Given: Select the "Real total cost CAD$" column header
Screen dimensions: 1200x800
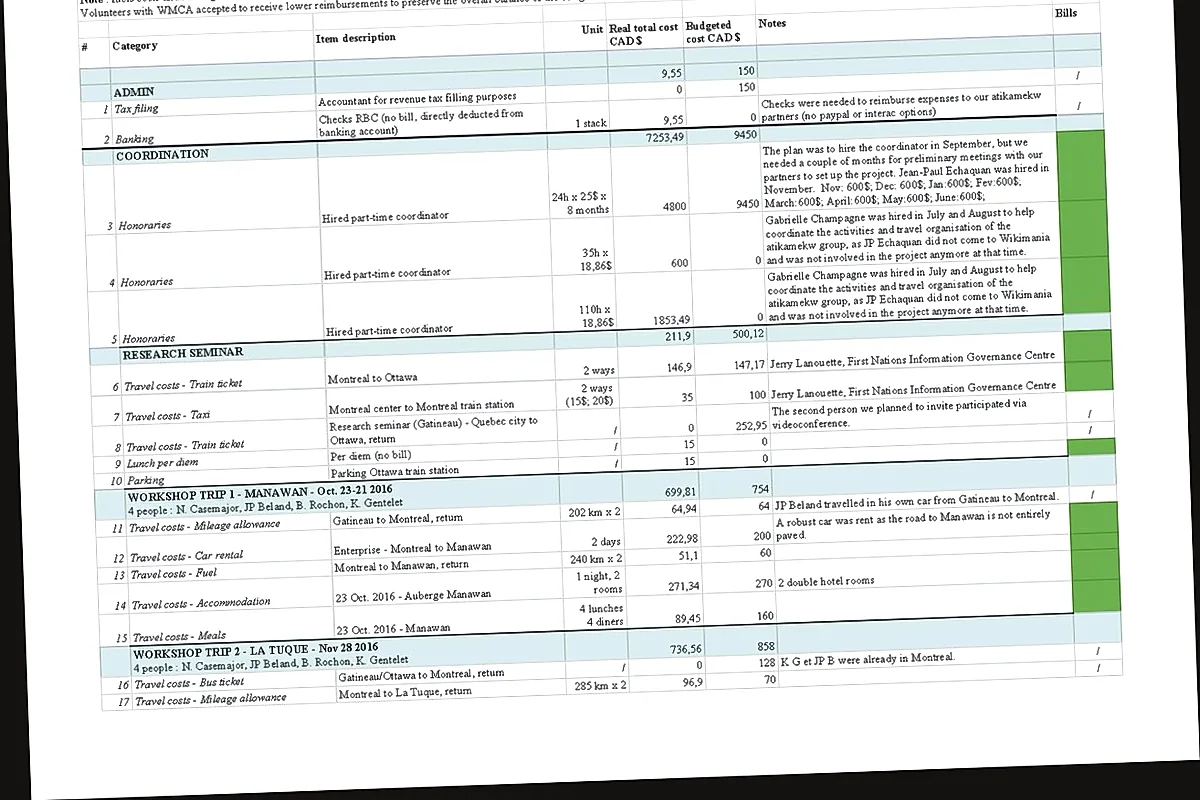Looking at the screenshot, I should click(x=643, y=34).
